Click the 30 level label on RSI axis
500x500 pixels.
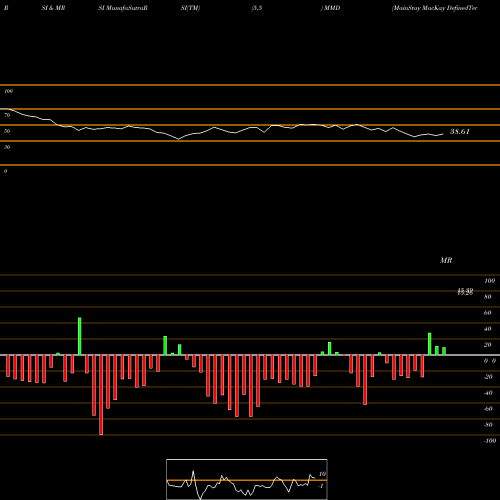pyautogui.click(x=7, y=147)
